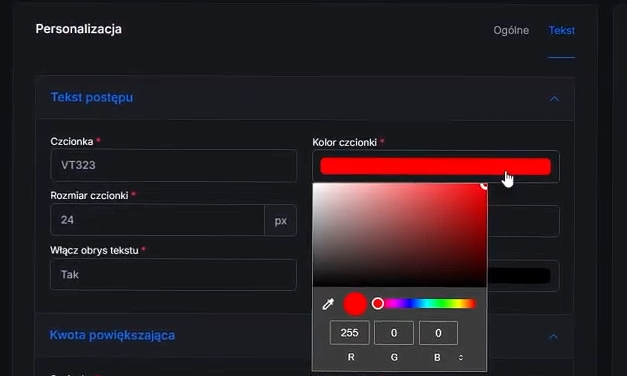Edit the B value field
This screenshot has width=627, height=376.
(438, 333)
